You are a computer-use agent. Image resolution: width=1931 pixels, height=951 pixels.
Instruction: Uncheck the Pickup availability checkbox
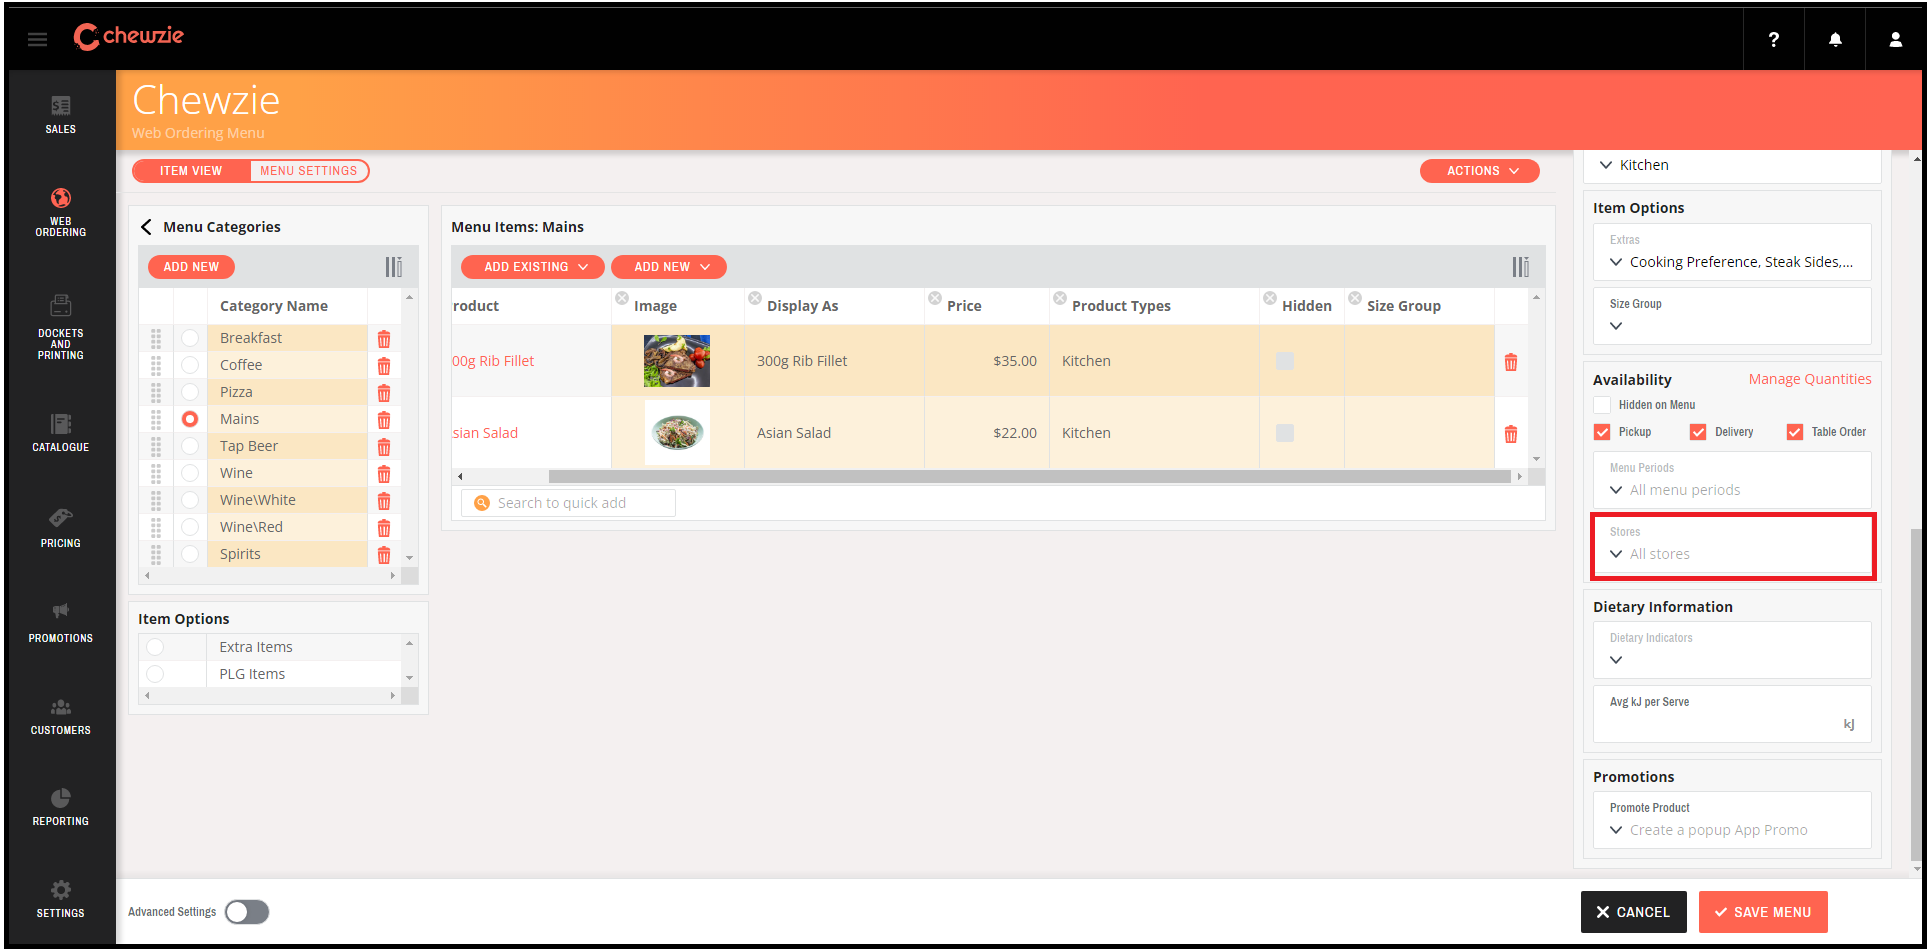click(1602, 432)
